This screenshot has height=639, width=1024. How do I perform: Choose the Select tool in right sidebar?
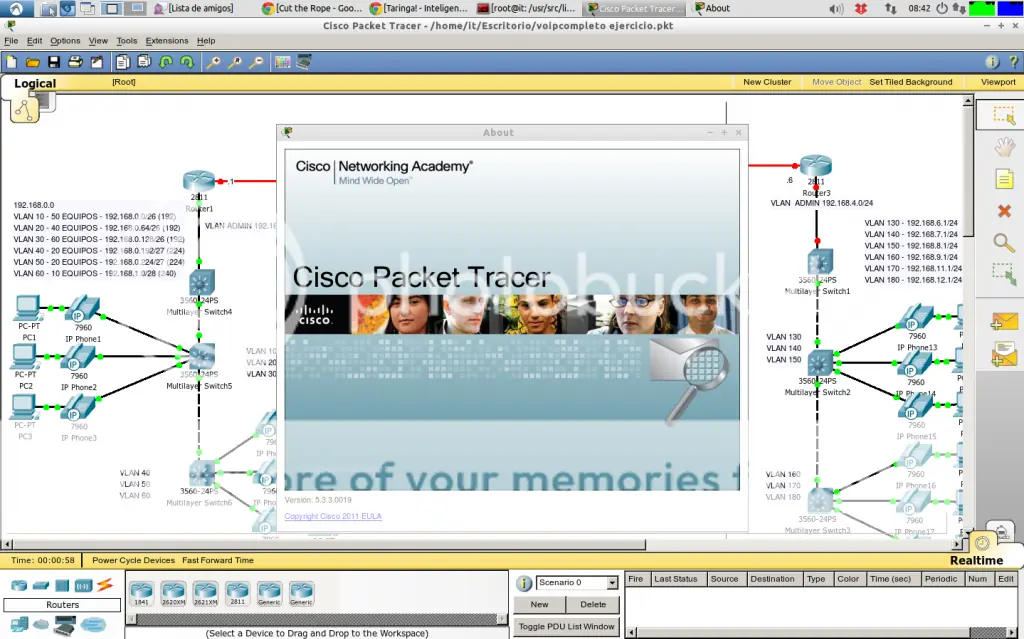point(1004,115)
